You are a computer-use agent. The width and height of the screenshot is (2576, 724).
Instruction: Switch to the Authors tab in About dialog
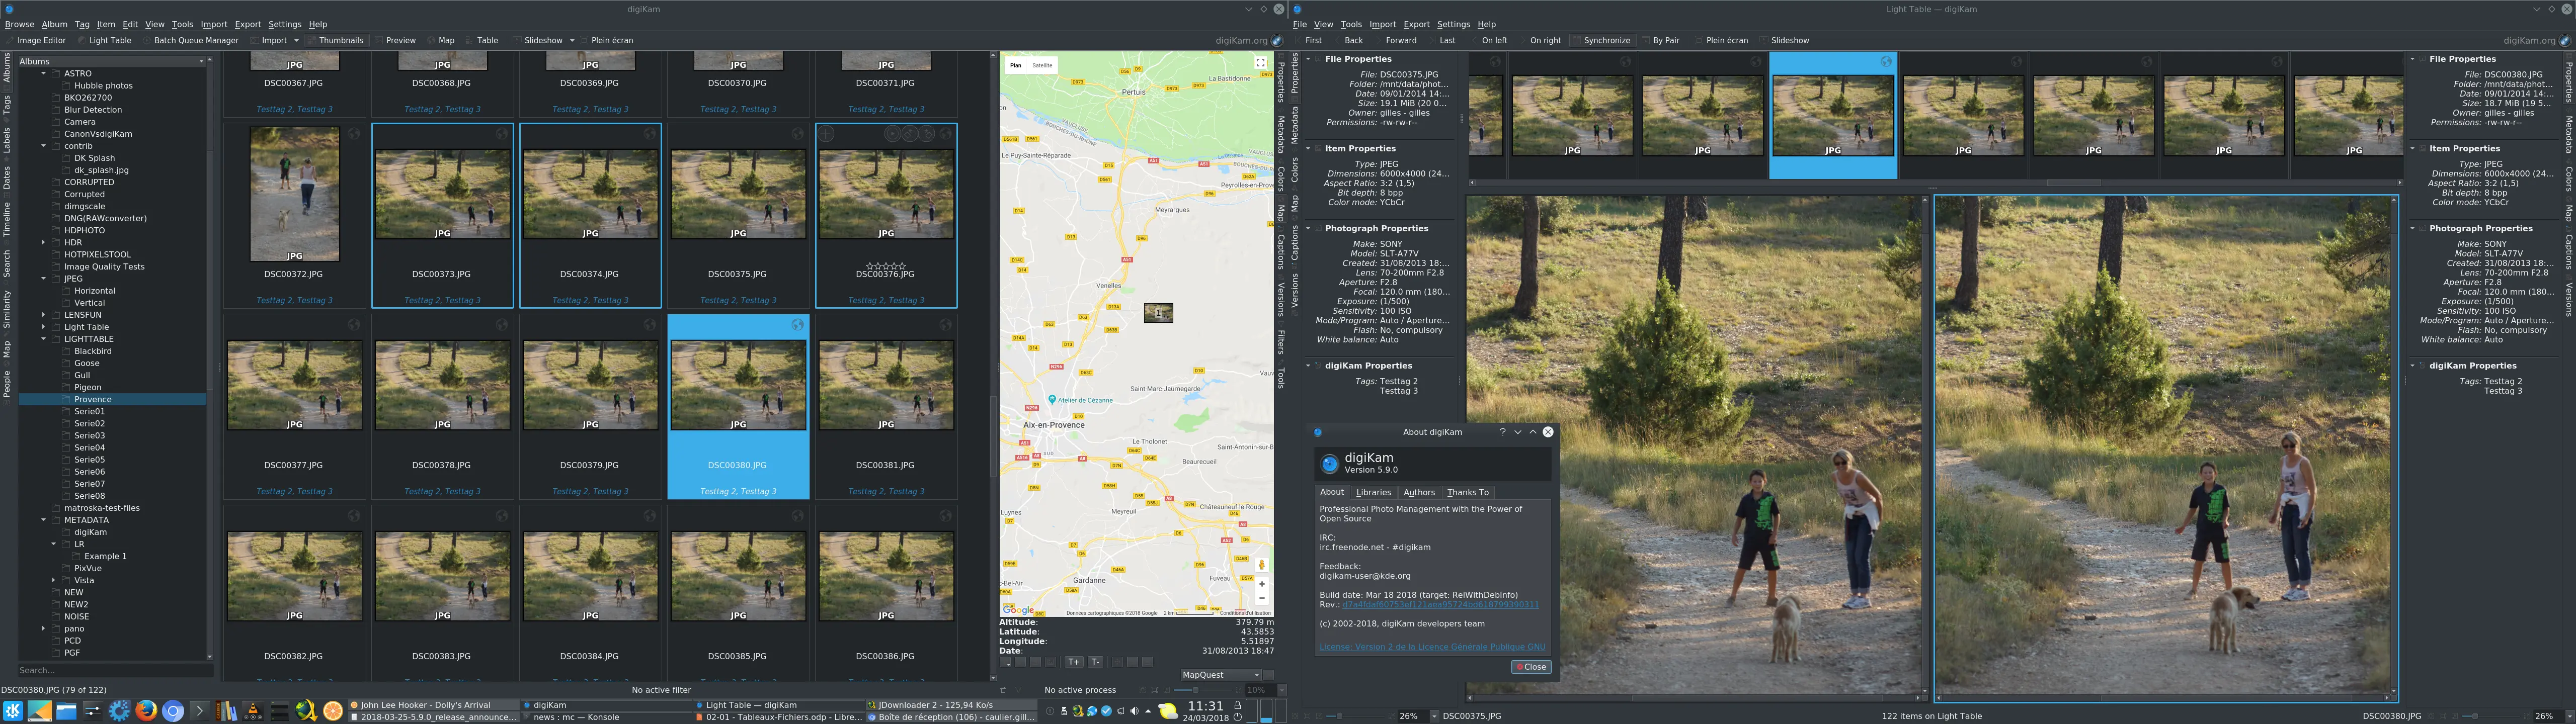1419,492
